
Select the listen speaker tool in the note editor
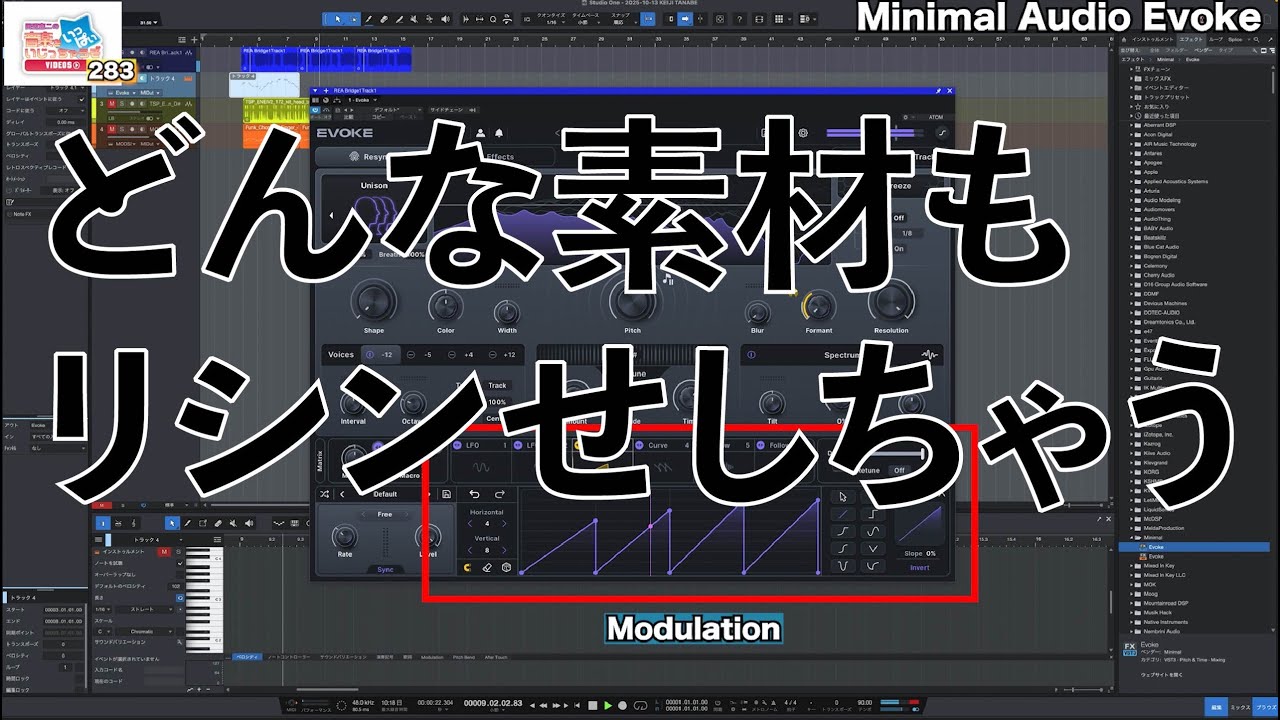tap(249, 523)
